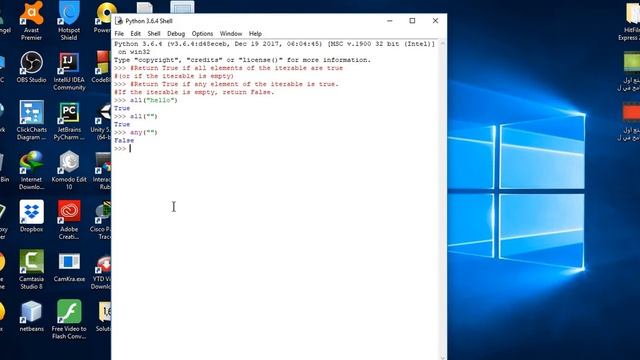Open Avast Premier desktop icon
The image size is (640, 360).
[x=31, y=21]
